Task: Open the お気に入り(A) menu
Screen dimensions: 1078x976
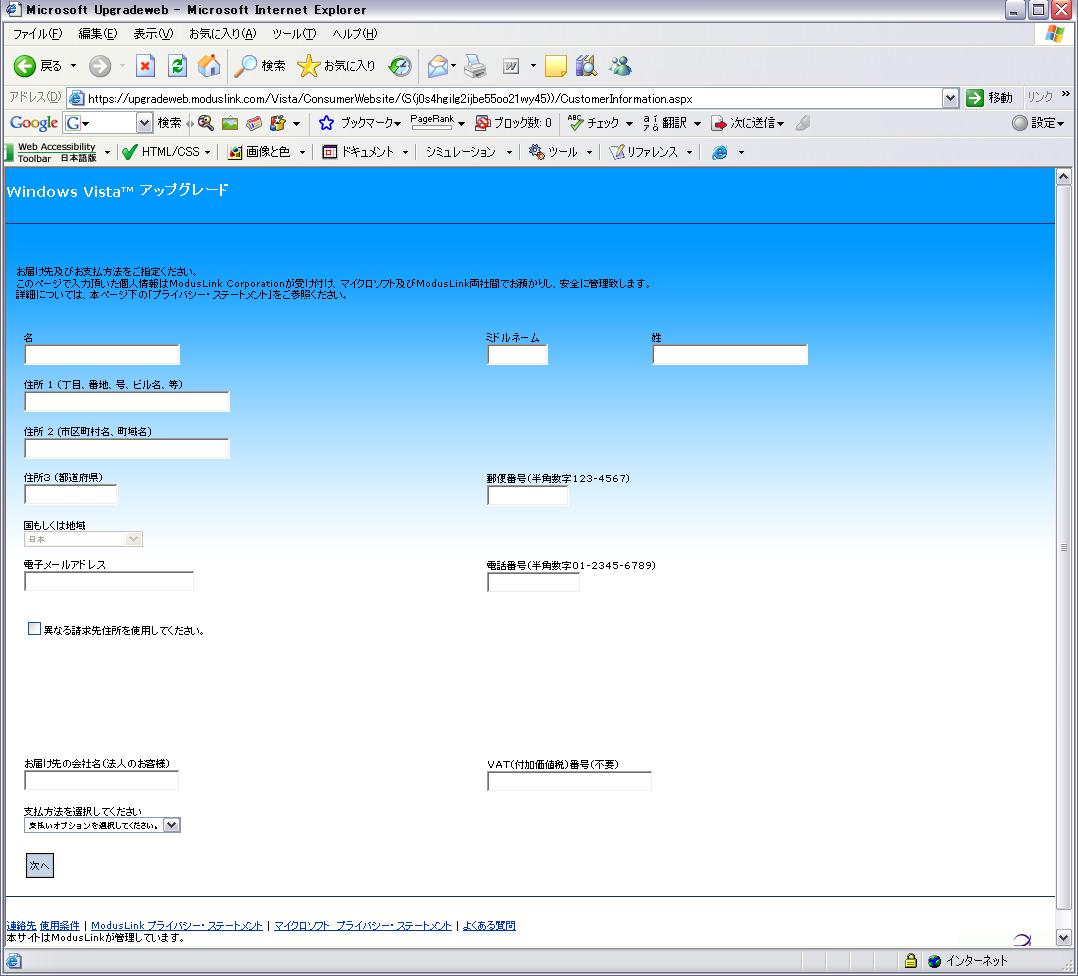Action: [x=222, y=34]
